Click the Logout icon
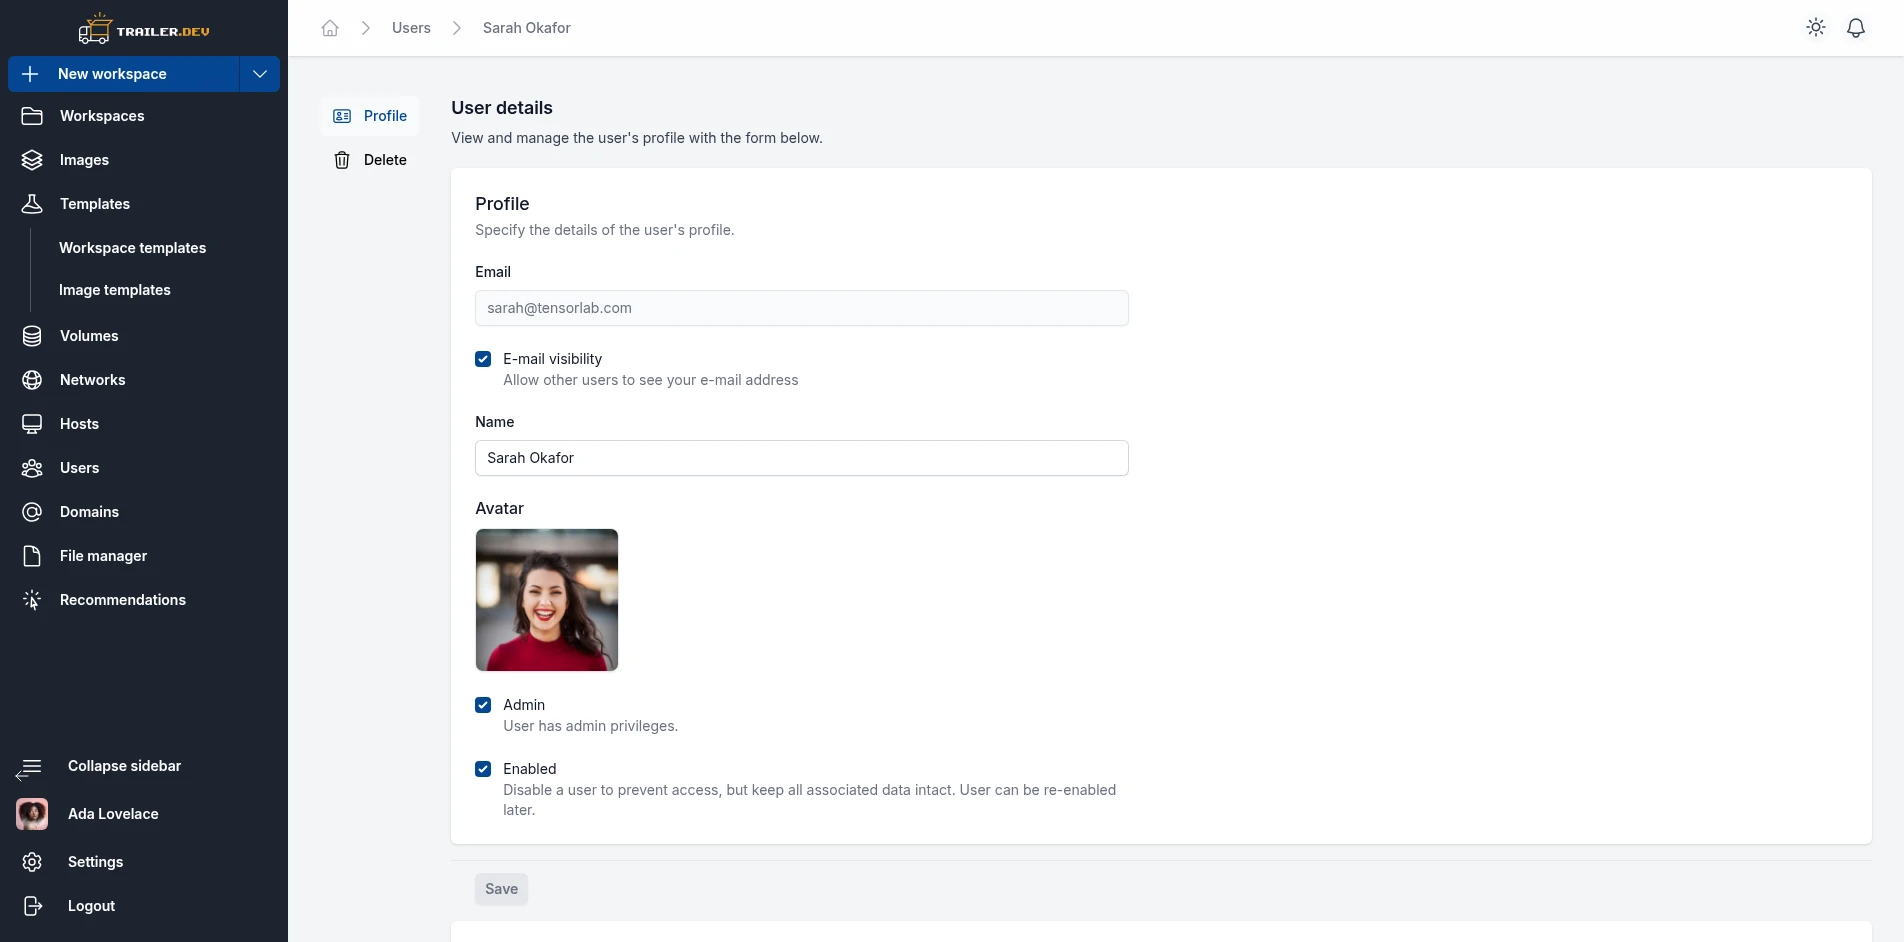Screen dimensions: 1904x942 click(32, 906)
